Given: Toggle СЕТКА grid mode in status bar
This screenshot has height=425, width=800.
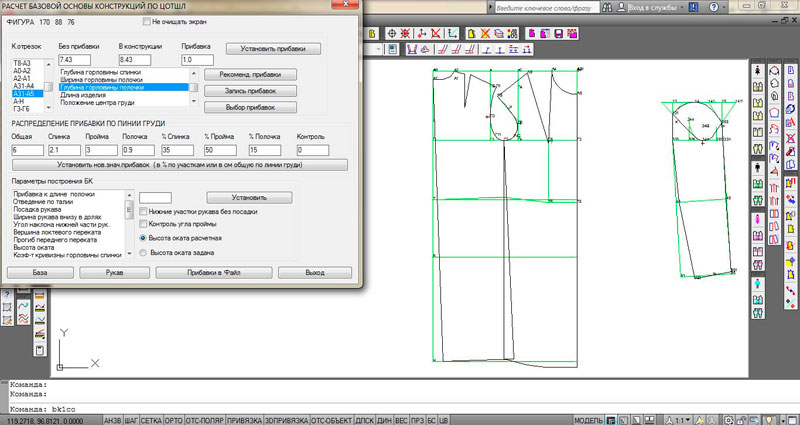Looking at the screenshot, I should [x=152, y=420].
